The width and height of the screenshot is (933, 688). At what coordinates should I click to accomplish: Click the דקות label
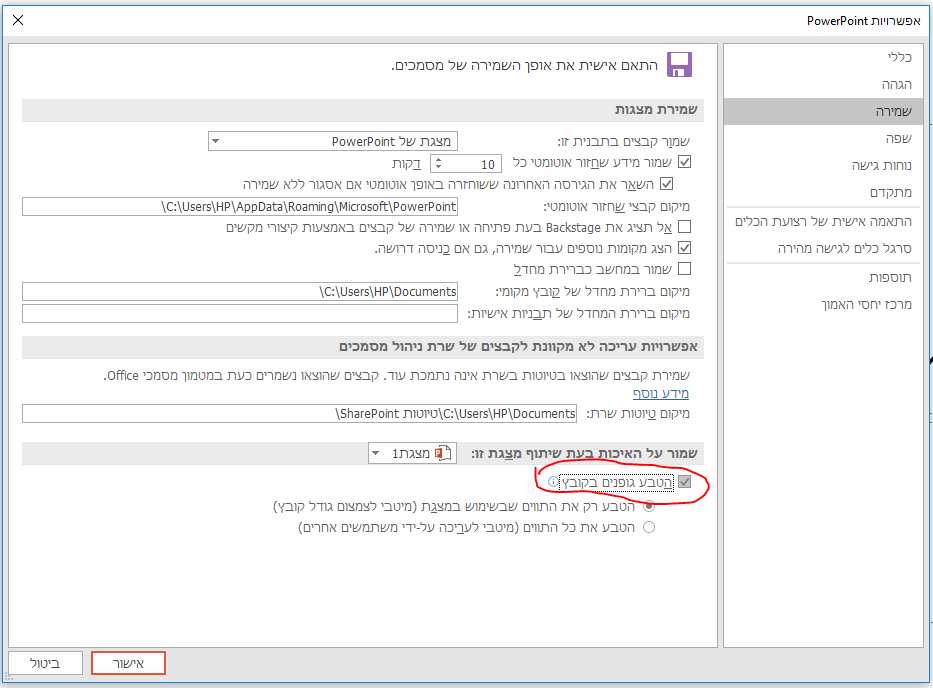[406, 164]
